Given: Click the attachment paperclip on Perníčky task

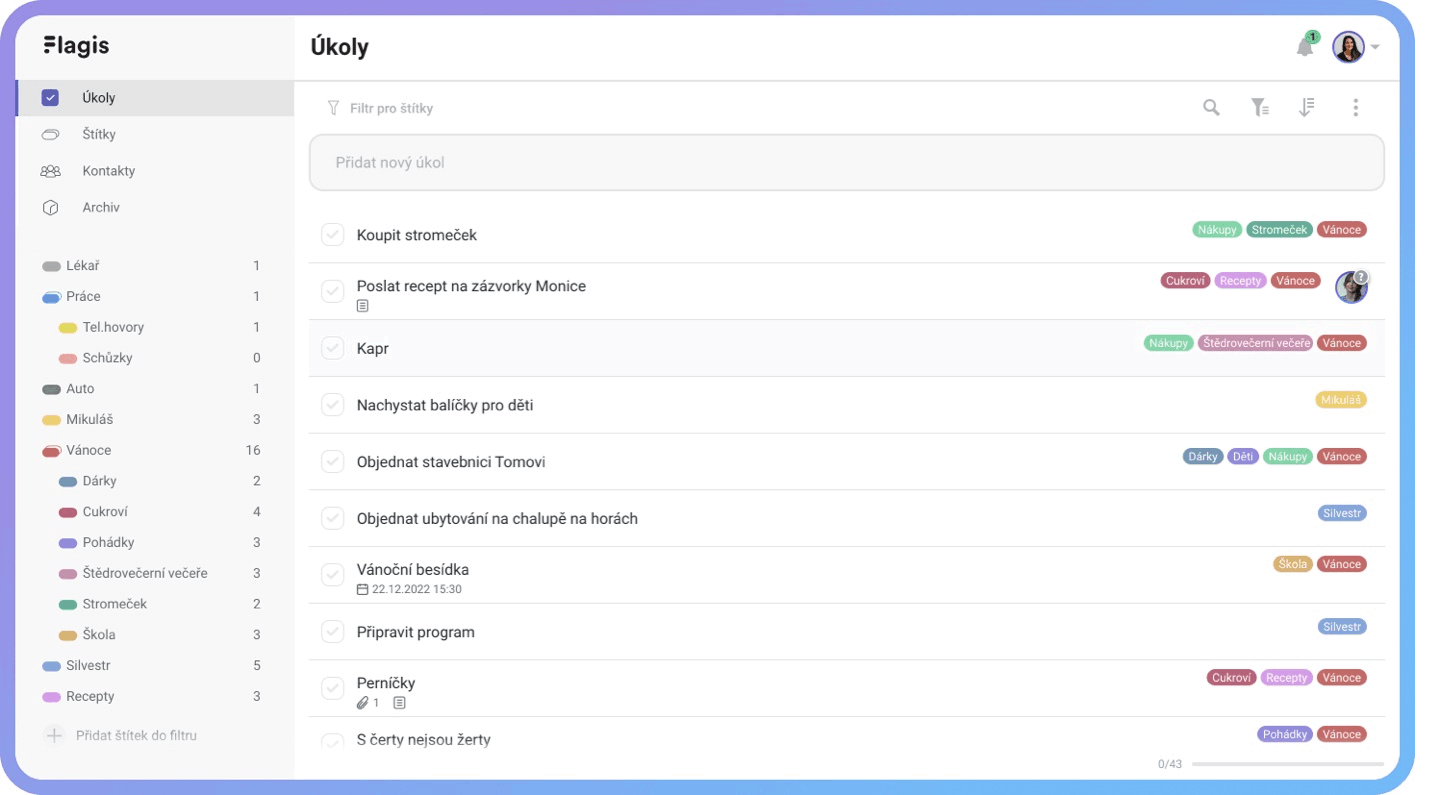Looking at the screenshot, I should [363, 703].
